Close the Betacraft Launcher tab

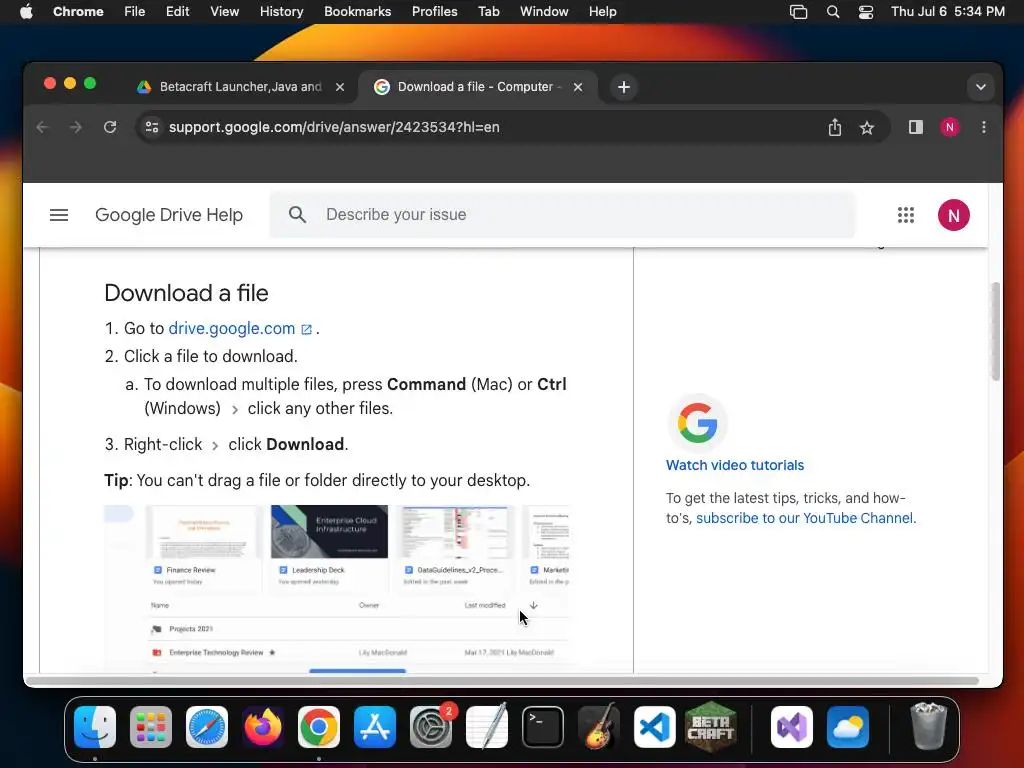[x=340, y=87]
